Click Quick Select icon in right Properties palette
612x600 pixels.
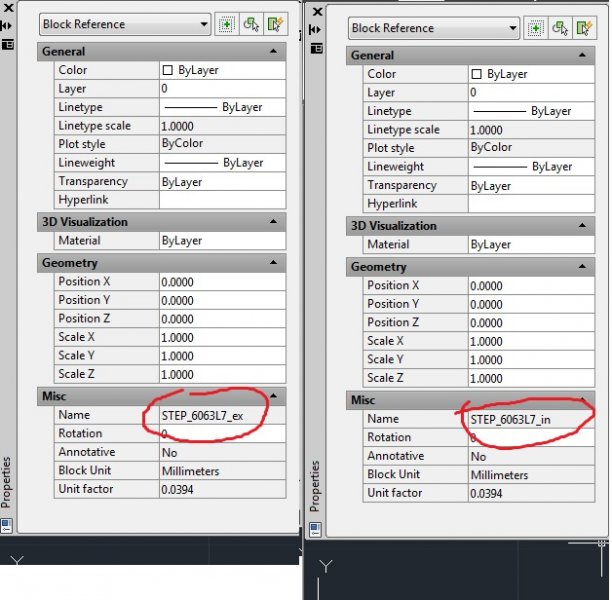(x=584, y=28)
